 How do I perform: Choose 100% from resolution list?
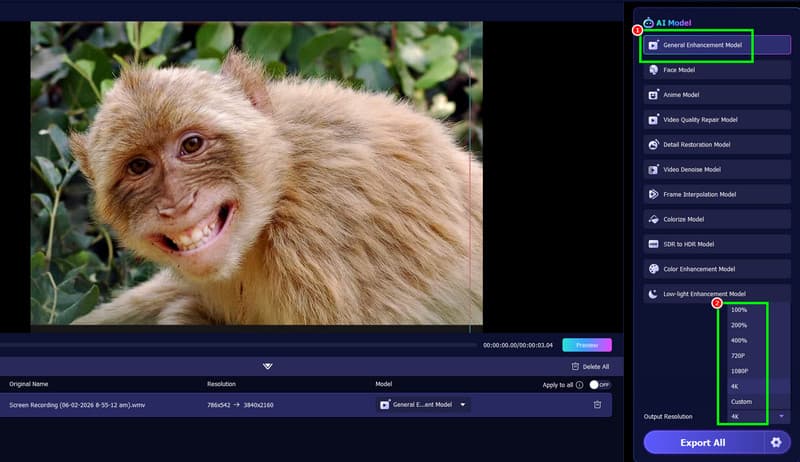click(739, 310)
